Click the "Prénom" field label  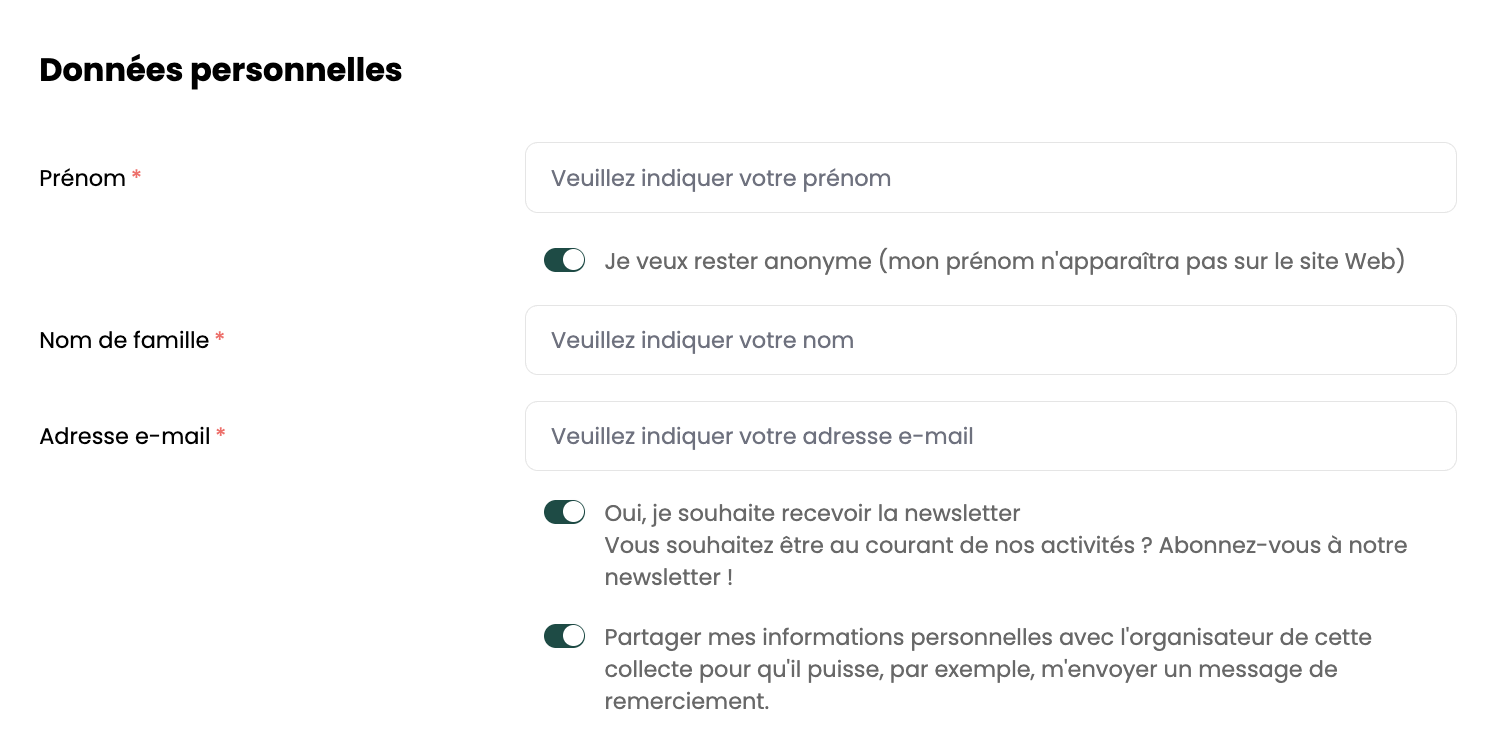point(82,178)
